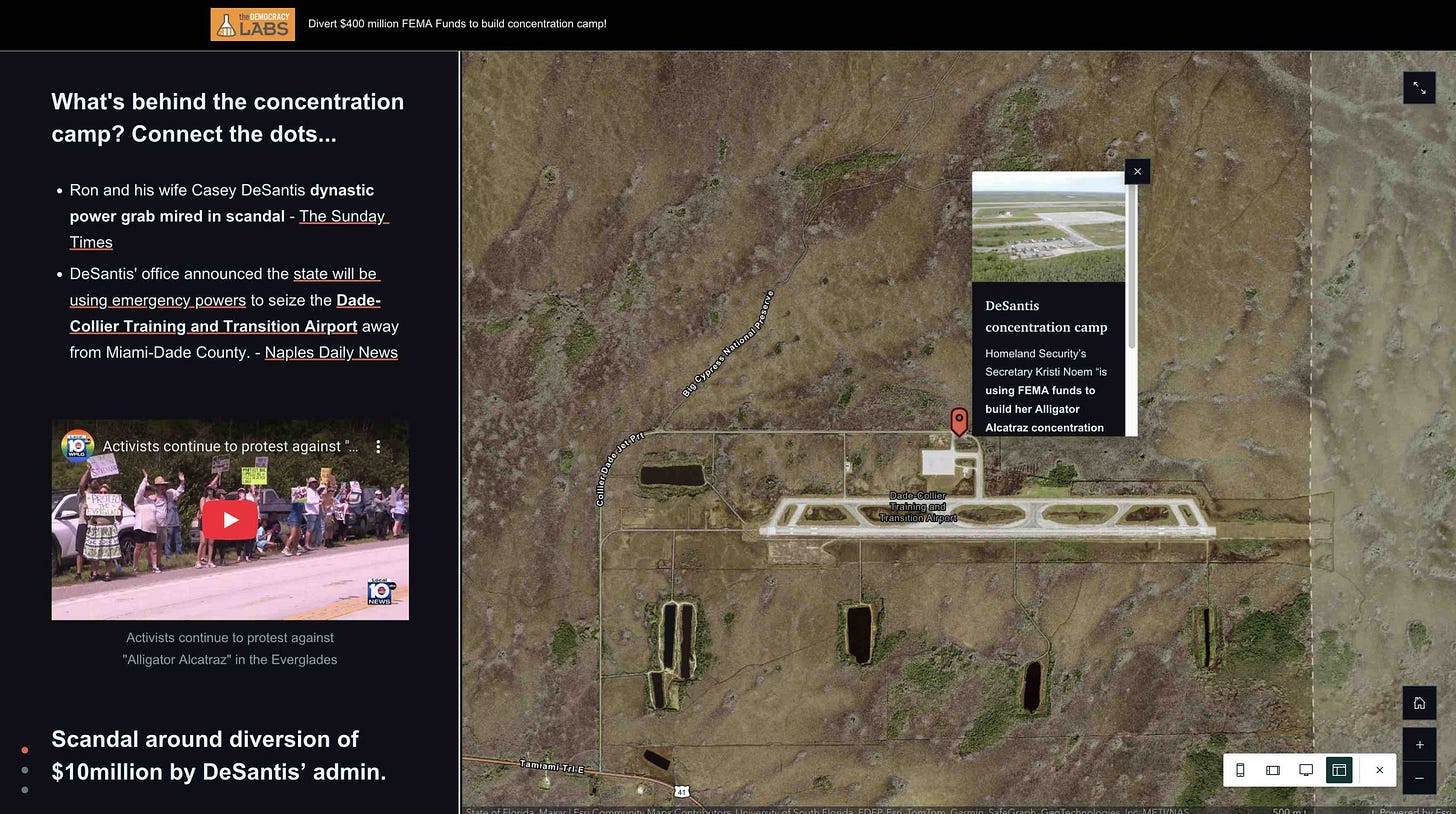
Task: Zoom out on the map
Action: 1419,778
